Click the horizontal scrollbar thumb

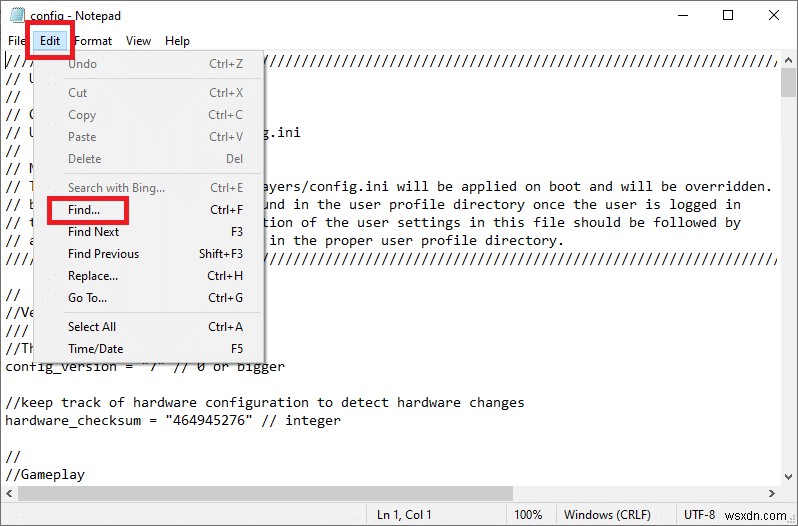coord(266,493)
